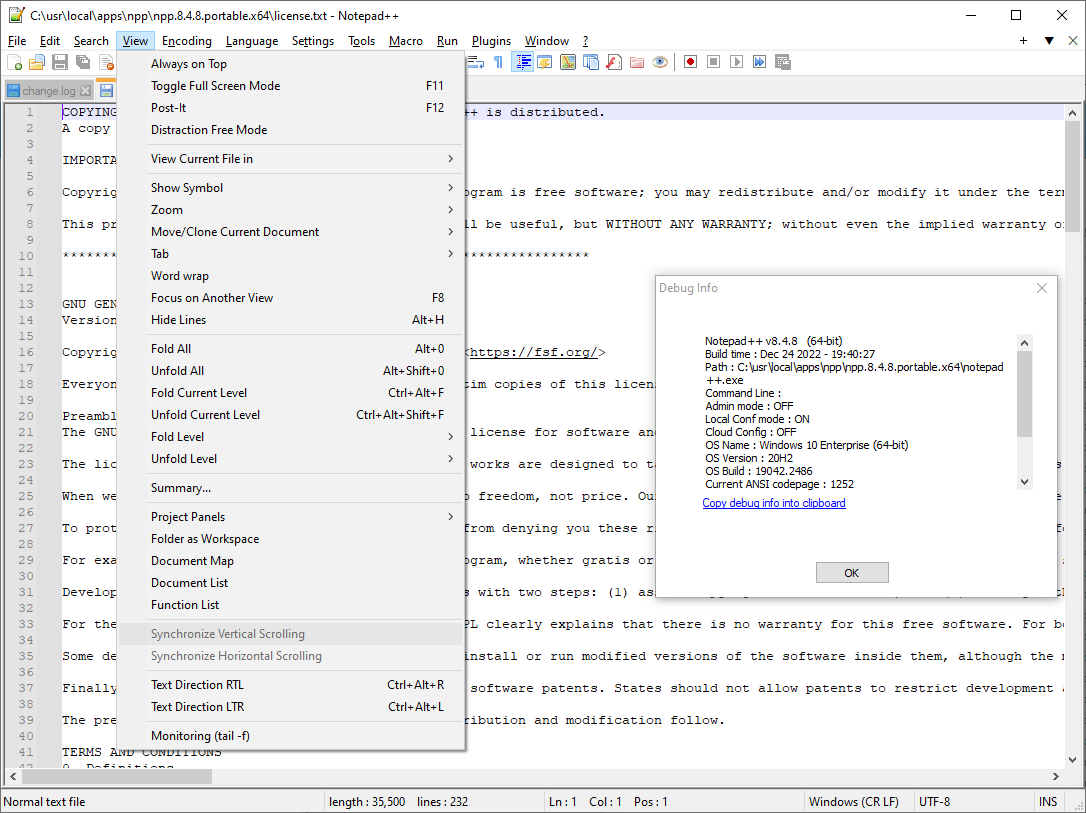This screenshot has height=813, width=1086.
Task: Click the Monitoring eye toolbar icon
Action: [660, 62]
